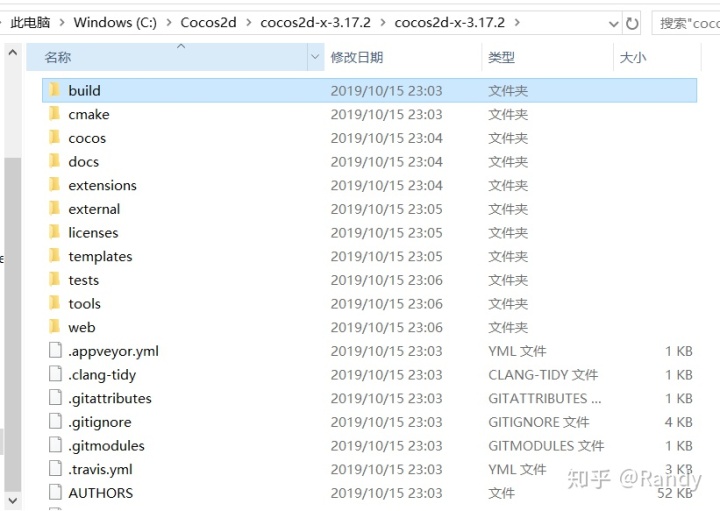Select the file name AUTHORS

pyautogui.click(x=101, y=493)
